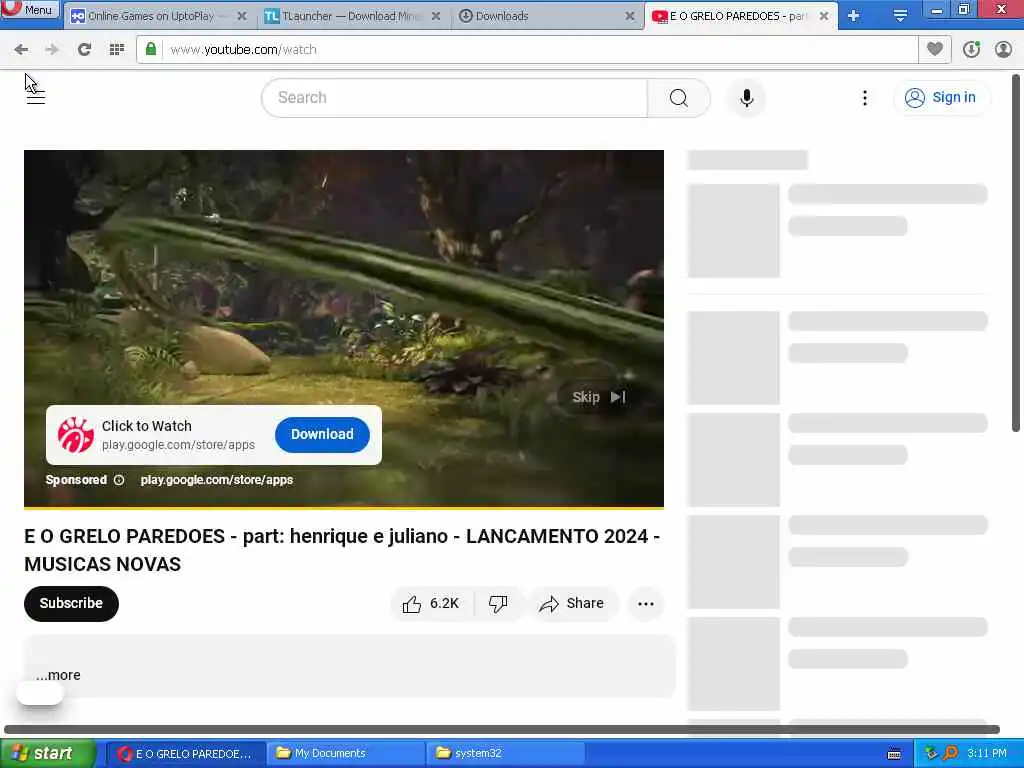Click the magnifier search button

coord(679,98)
